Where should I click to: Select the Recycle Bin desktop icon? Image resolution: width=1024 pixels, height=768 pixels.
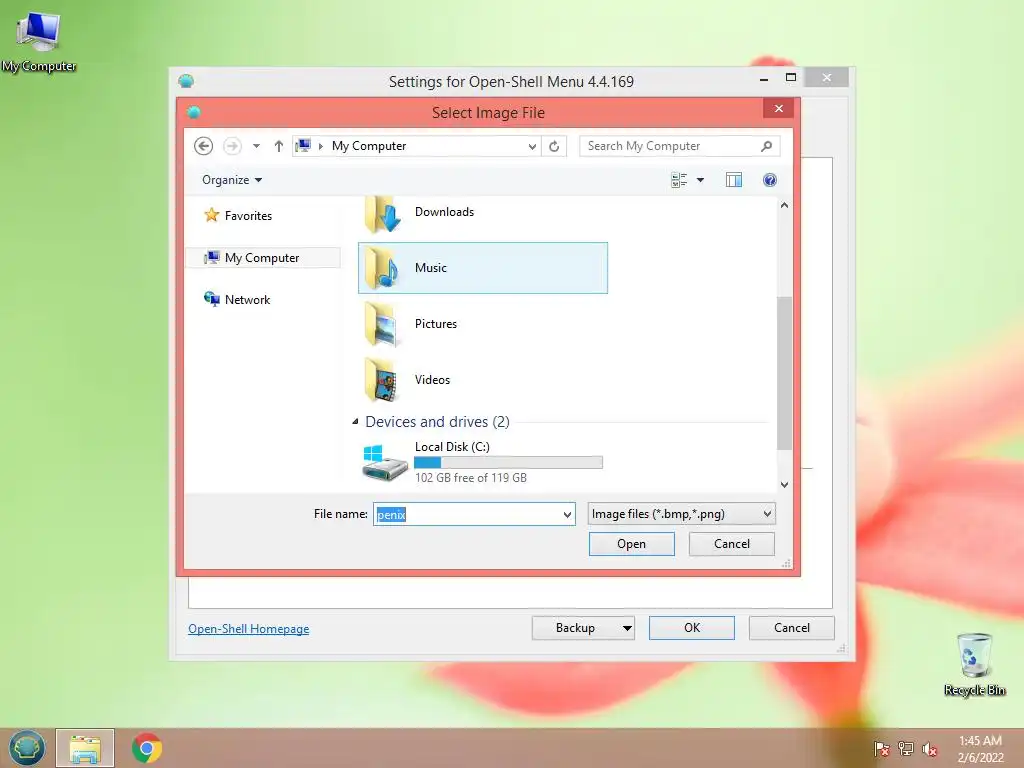click(974, 665)
